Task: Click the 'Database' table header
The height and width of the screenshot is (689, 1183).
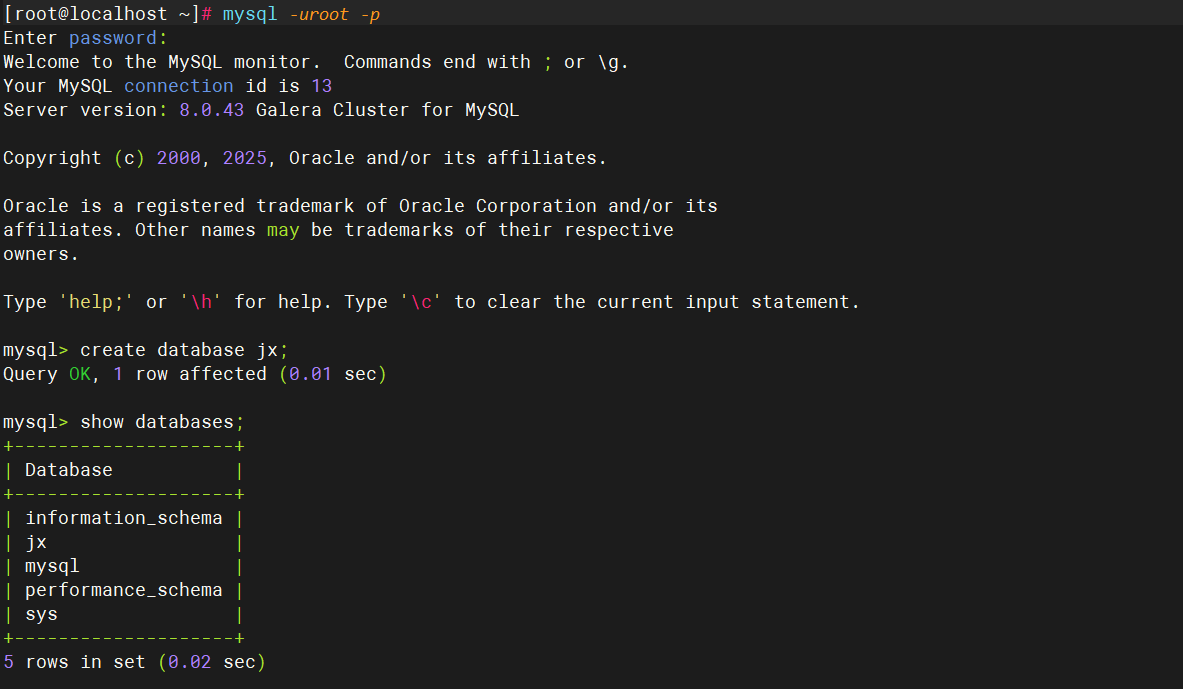Action: 69,470
